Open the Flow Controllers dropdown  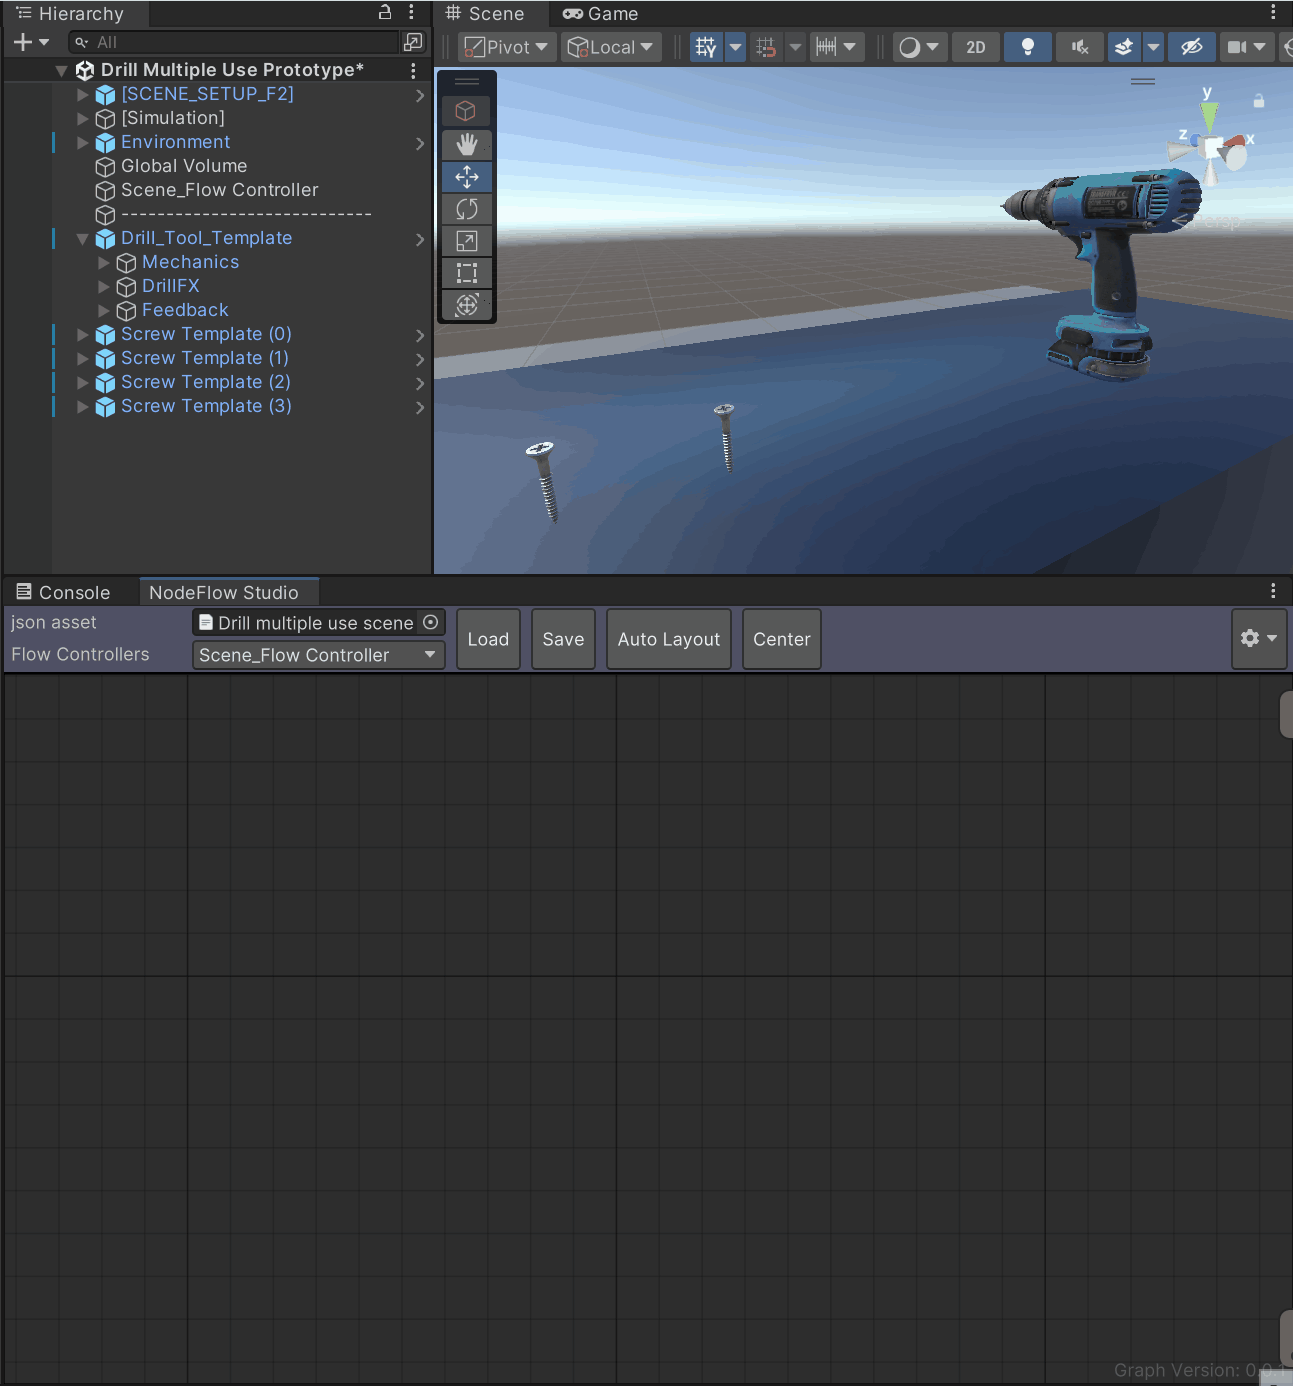pos(318,655)
